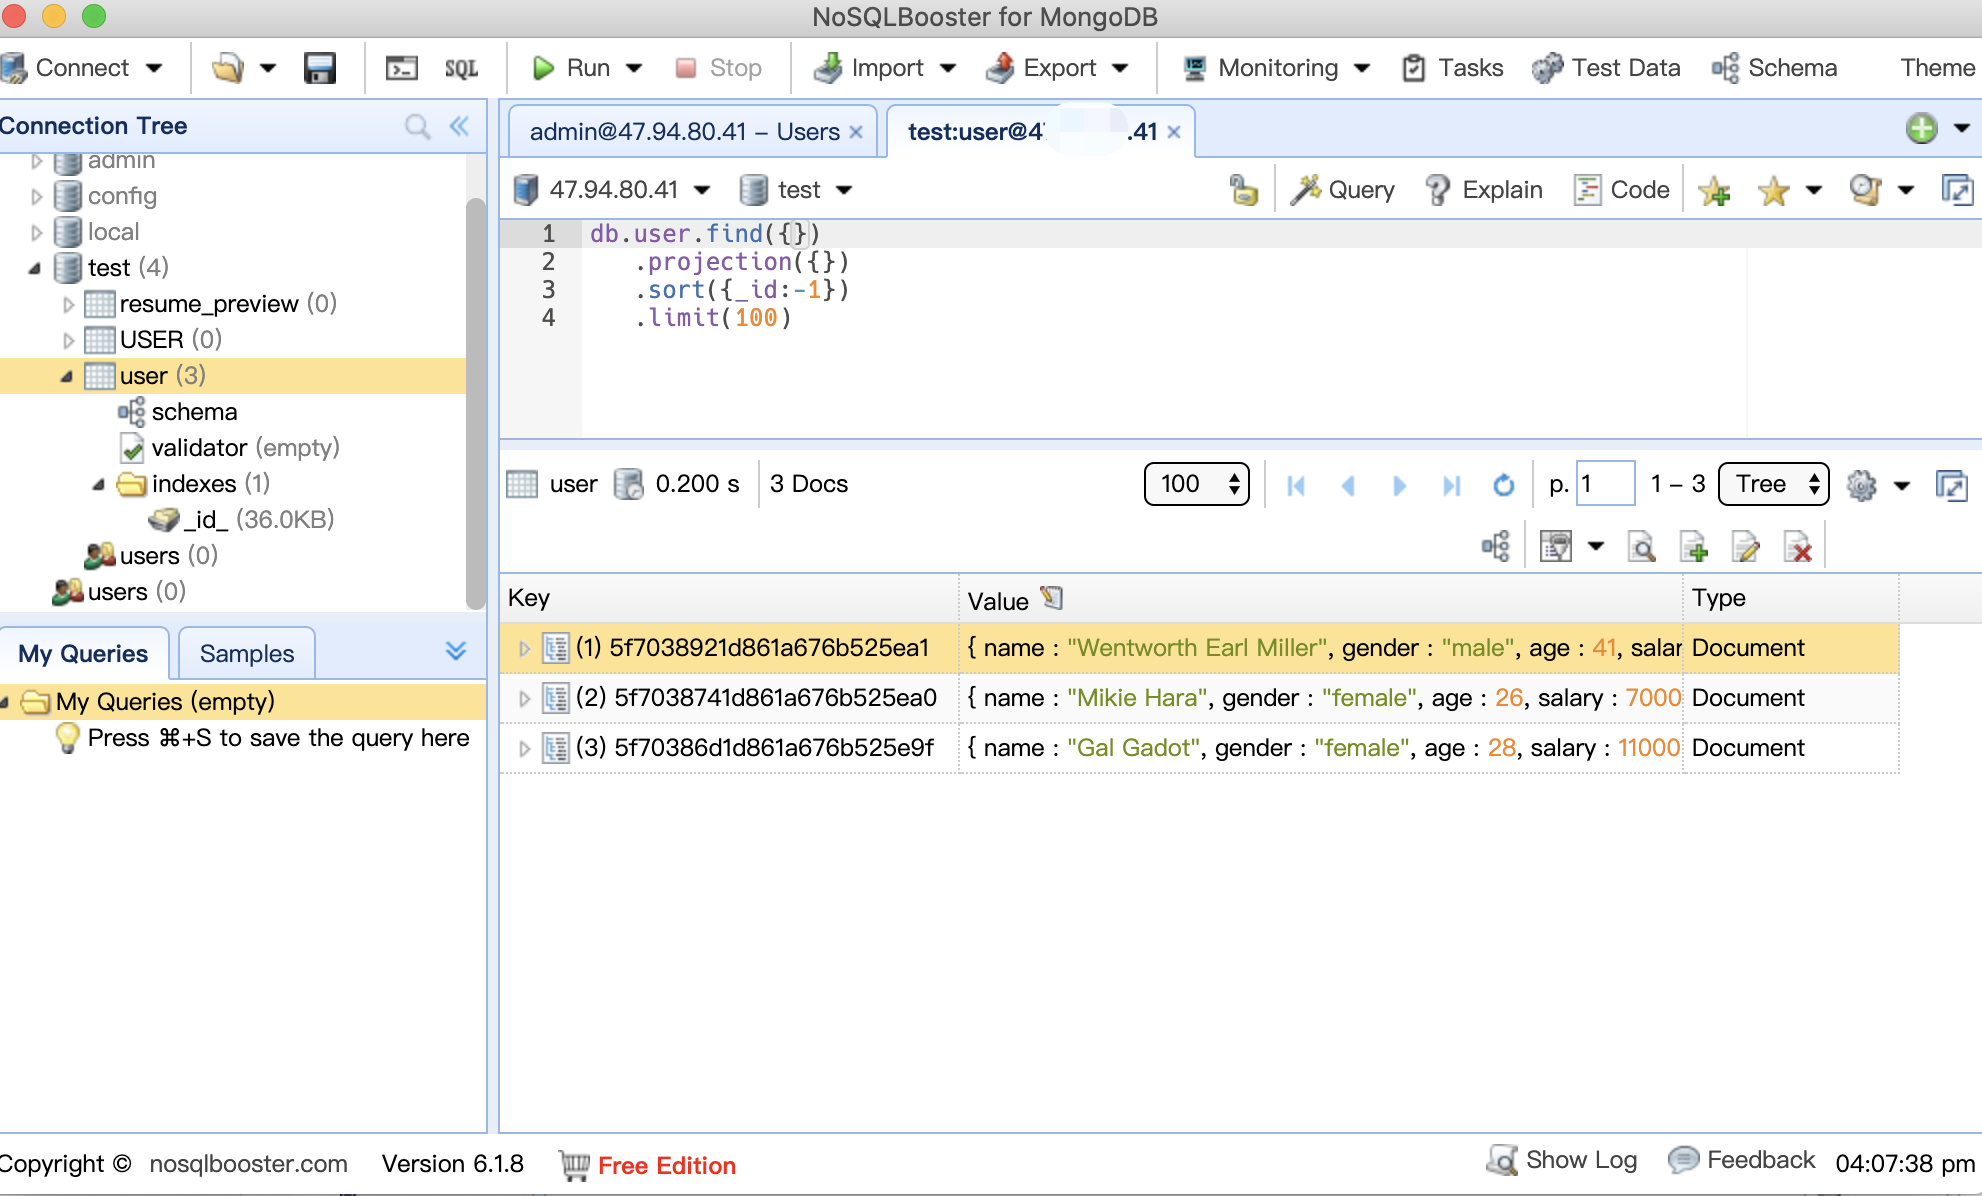Click the add to favorites star icon

1714,190
